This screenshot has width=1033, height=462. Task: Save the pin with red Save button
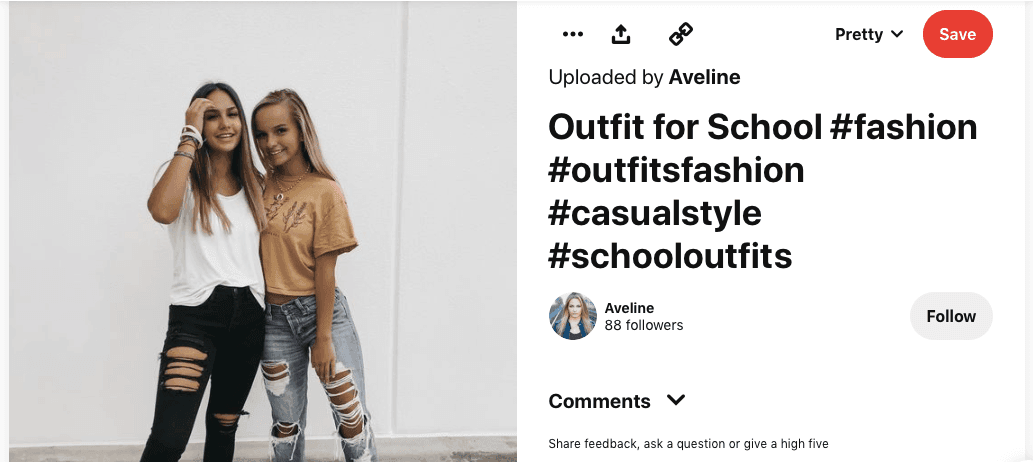coord(957,34)
